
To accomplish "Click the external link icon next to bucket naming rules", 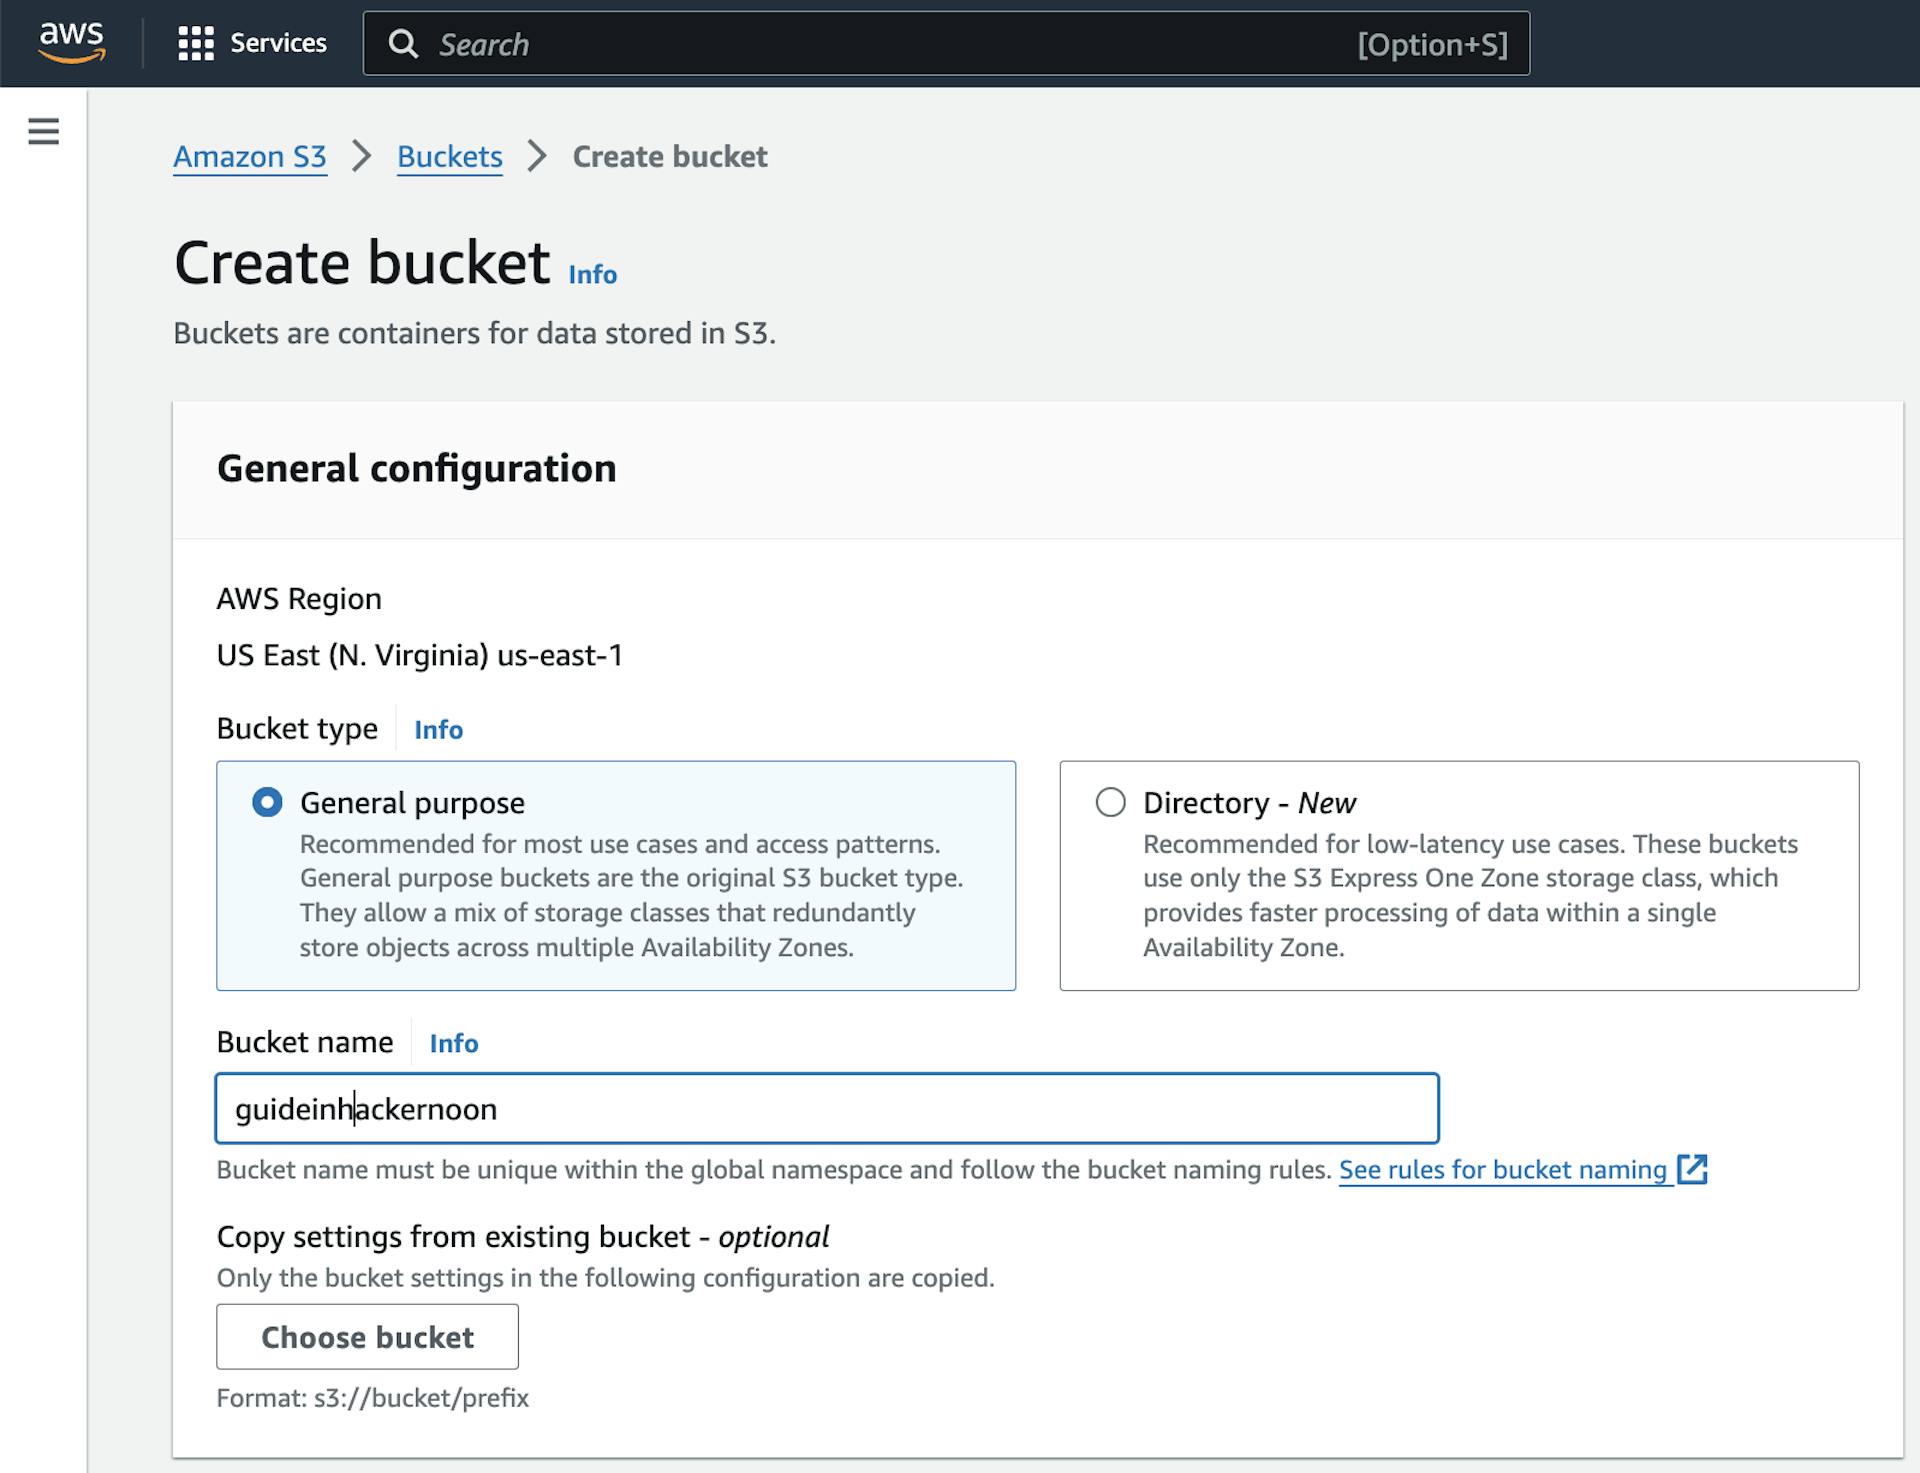I will (1694, 1169).
